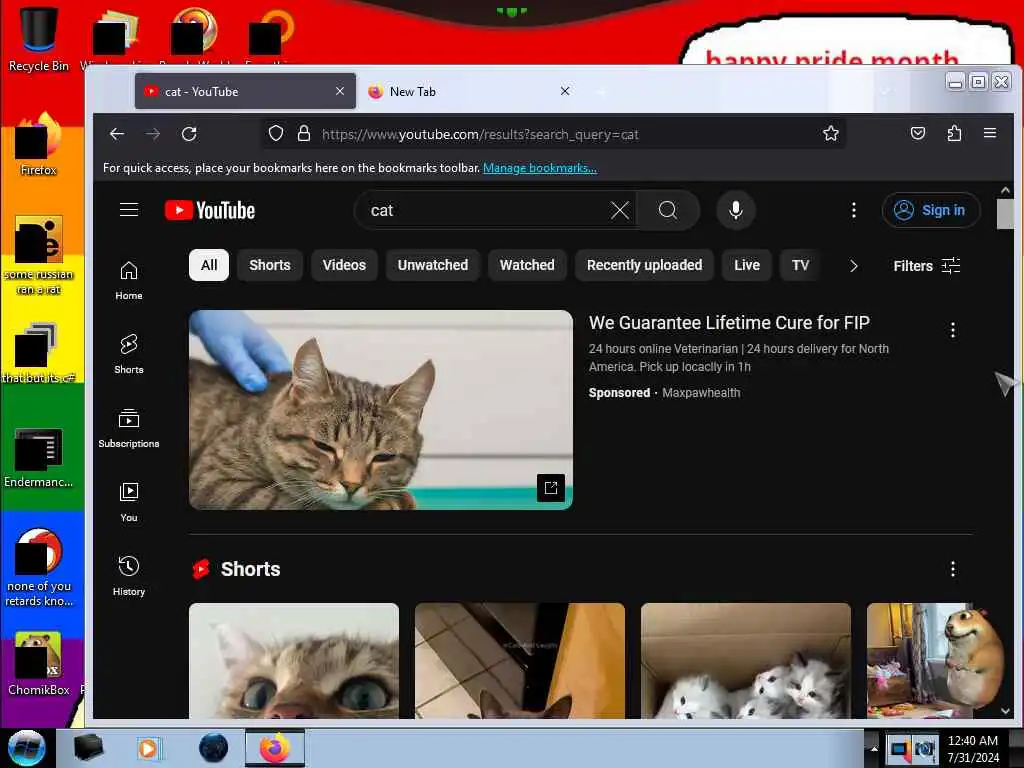Open the We Guarantee Lifetime Cure for FIP title
Image resolution: width=1024 pixels, height=768 pixels.
pyautogui.click(x=729, y=323)
